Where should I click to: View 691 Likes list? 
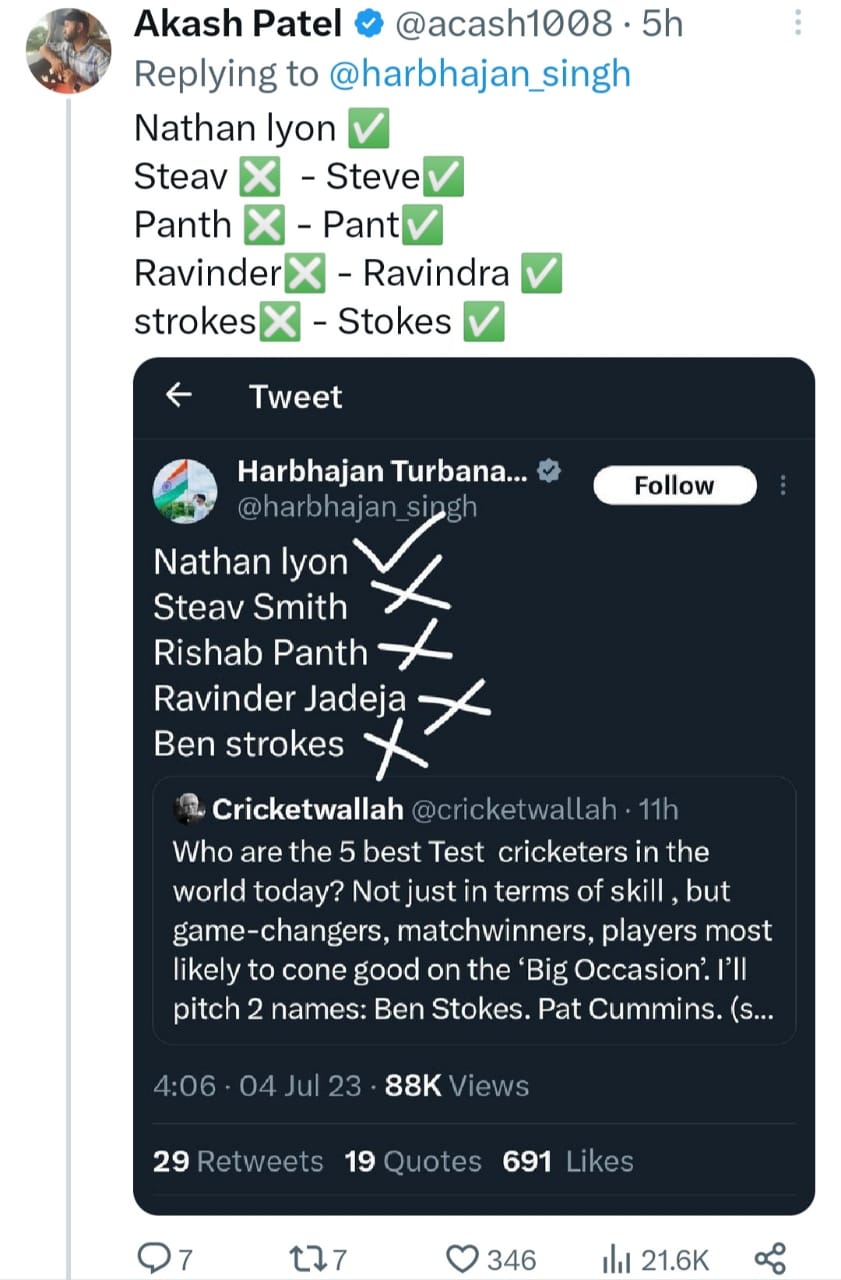tap(567, 1161)
